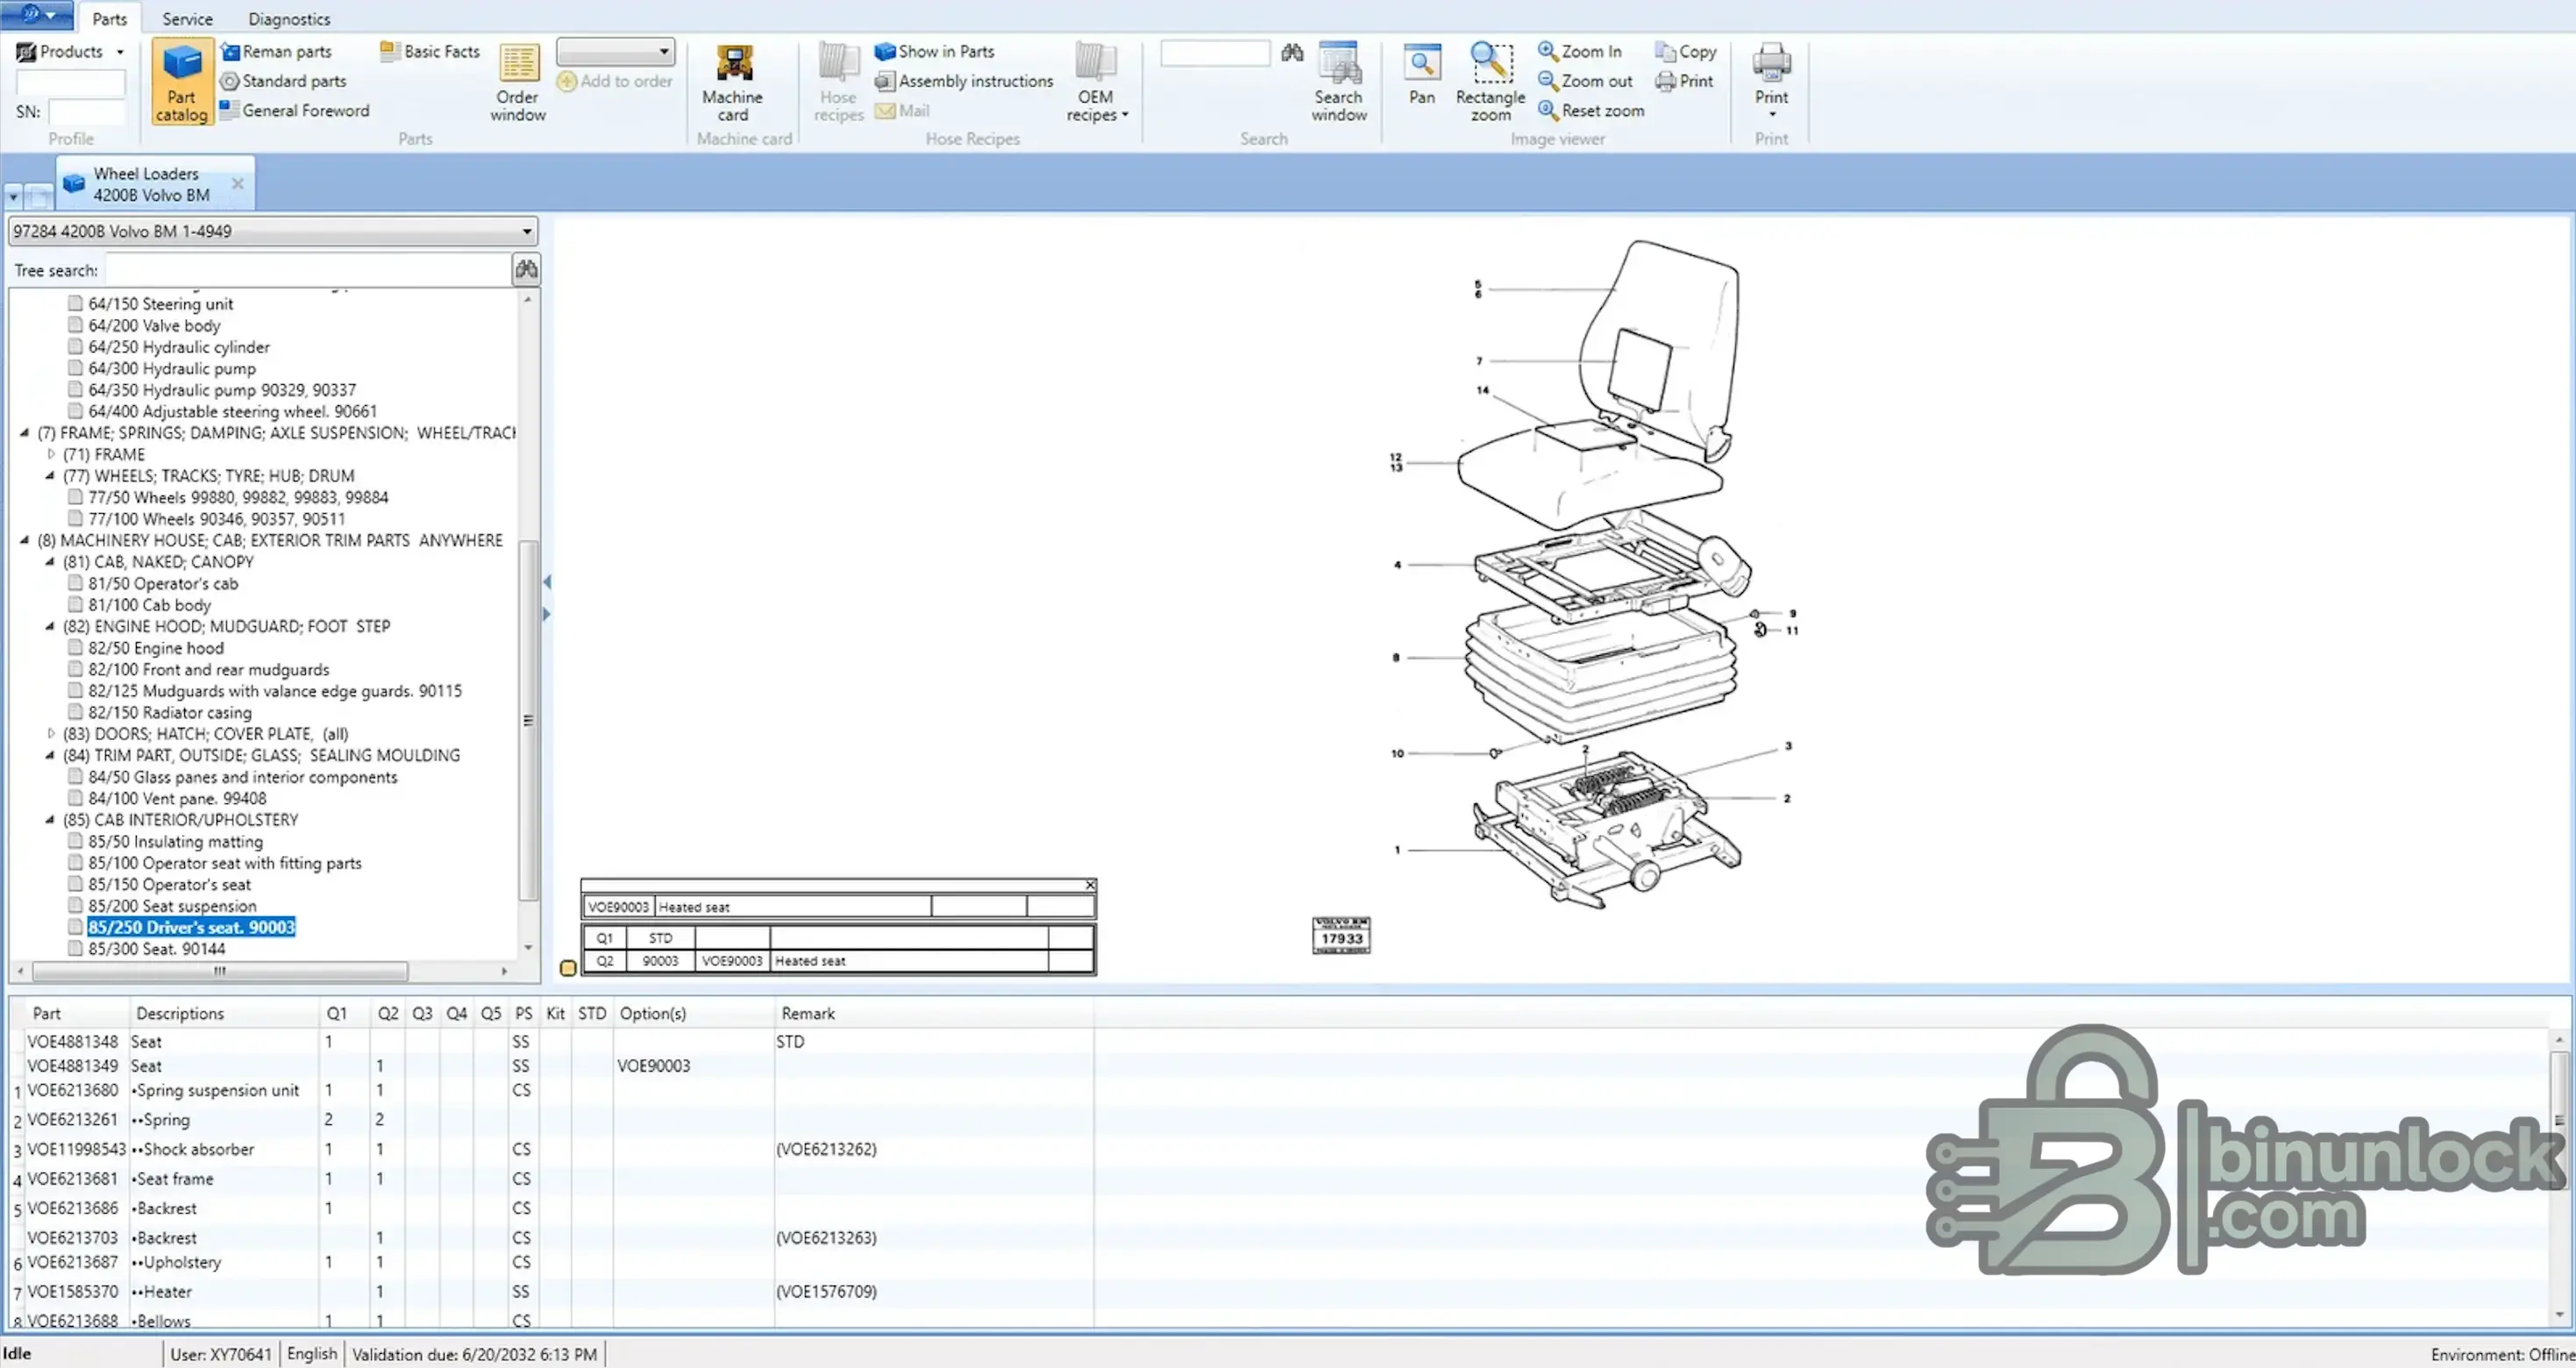The width and height of the screenshot is (2576, 1368).
Task: Click the yellow note icon beside Q2 row
Action: pos(568,968)
